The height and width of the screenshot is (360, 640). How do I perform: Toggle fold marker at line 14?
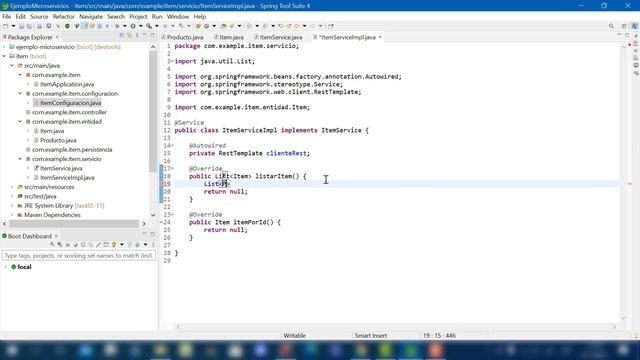coord(172,146)
